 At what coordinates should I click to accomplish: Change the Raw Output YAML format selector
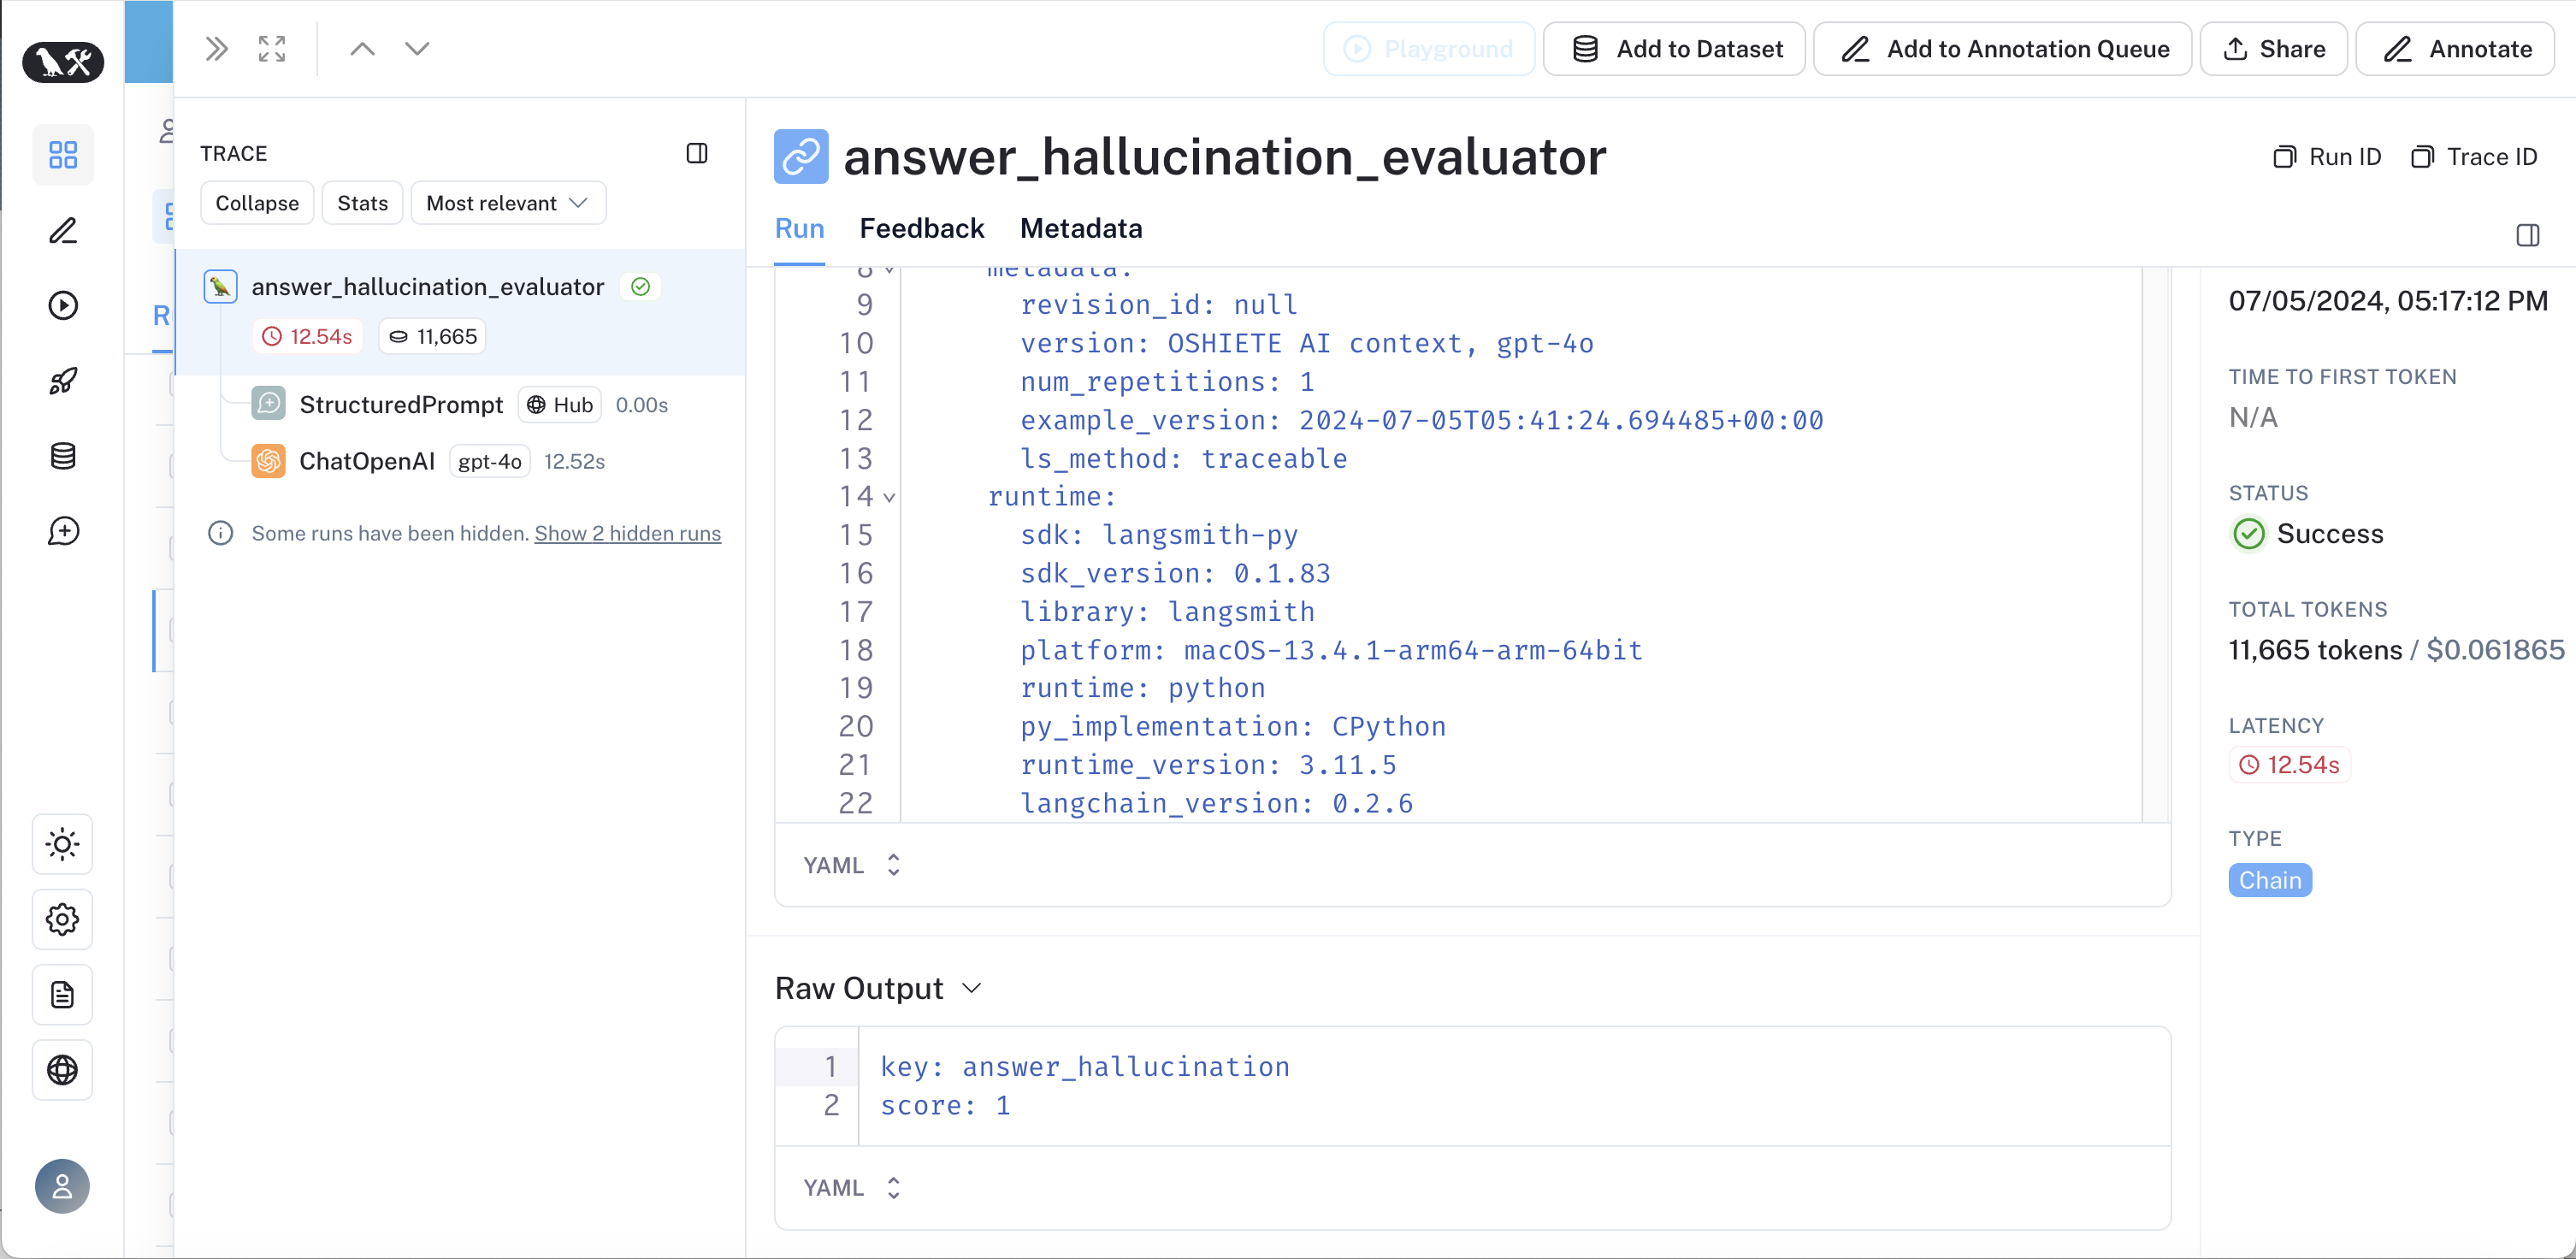coord(852,1187)
